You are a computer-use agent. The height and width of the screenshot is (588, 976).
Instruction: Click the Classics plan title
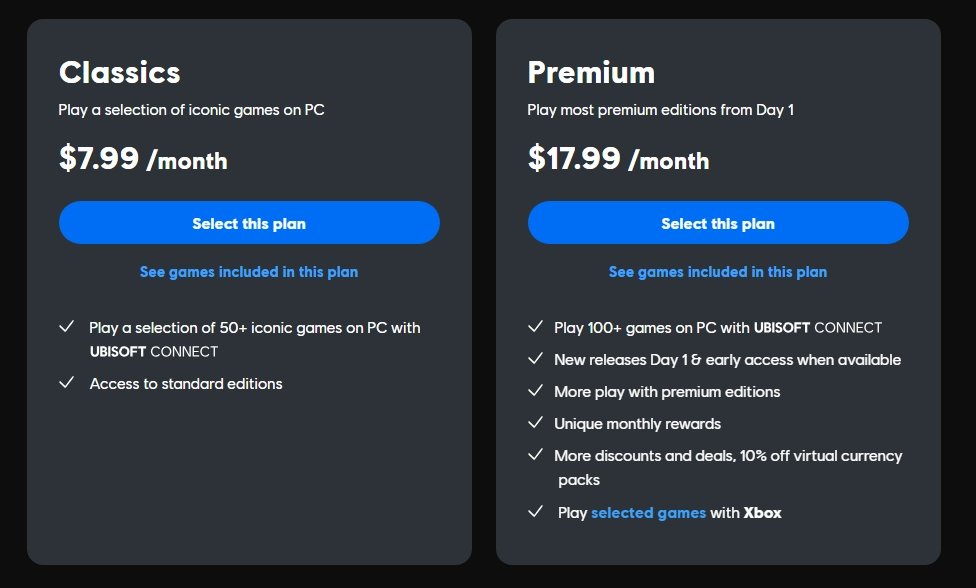point(120,73)
